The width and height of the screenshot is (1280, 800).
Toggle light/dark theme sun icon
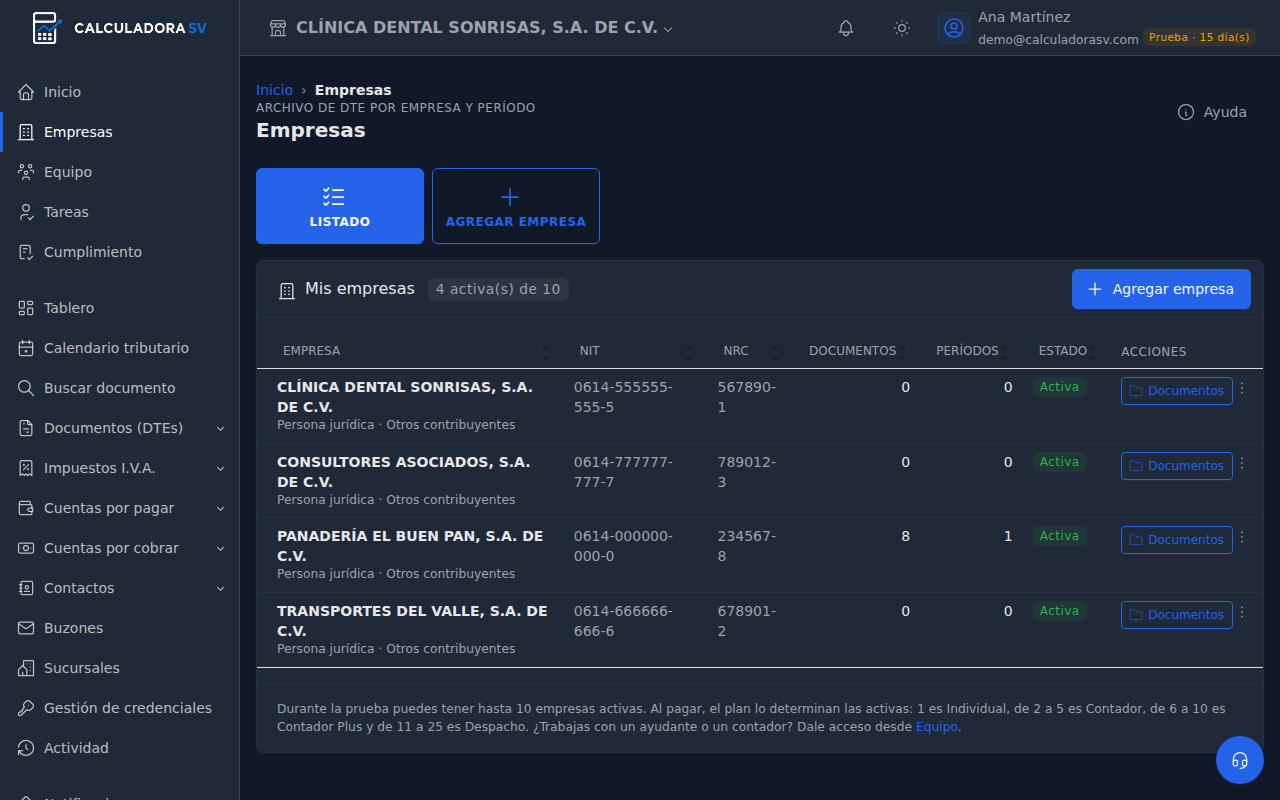click(x=902, y=28)
